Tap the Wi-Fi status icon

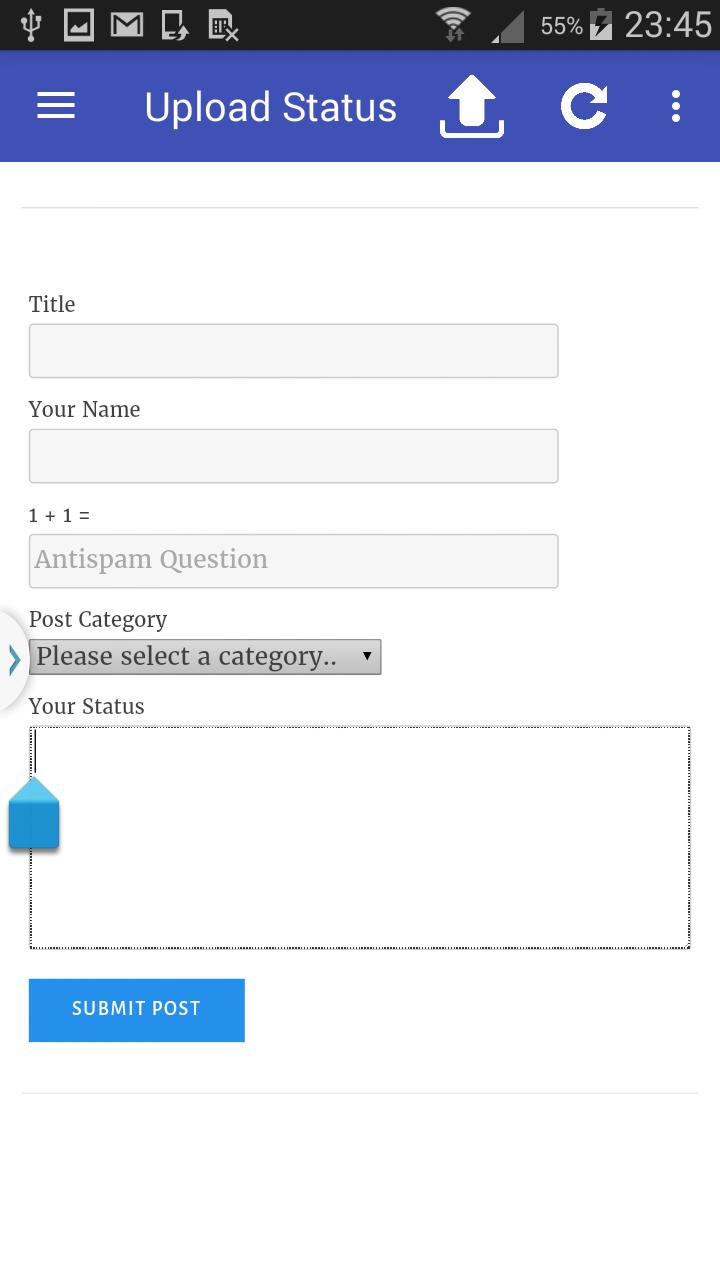pyautogui.click(x=453, y=24)
